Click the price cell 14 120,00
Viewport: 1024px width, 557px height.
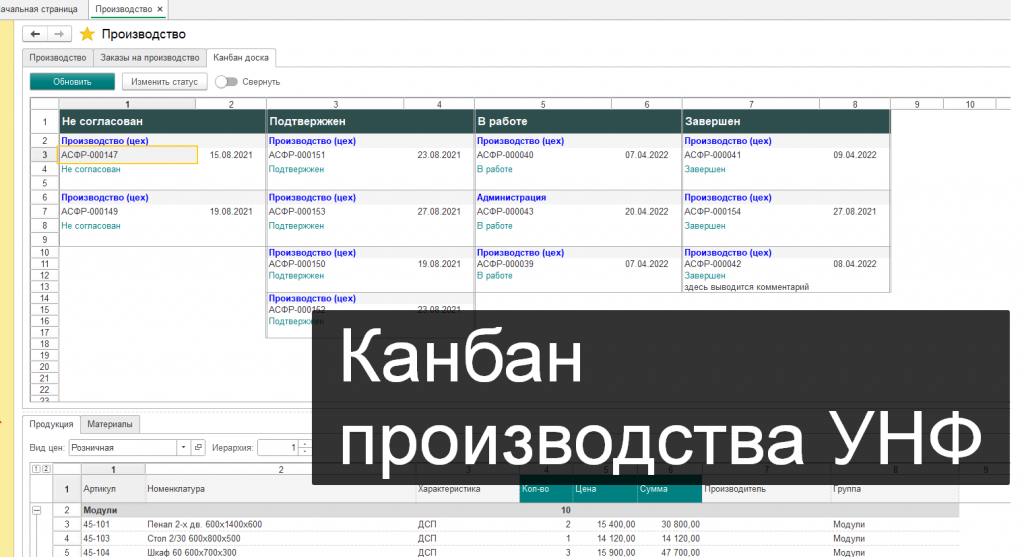(616, 539)
